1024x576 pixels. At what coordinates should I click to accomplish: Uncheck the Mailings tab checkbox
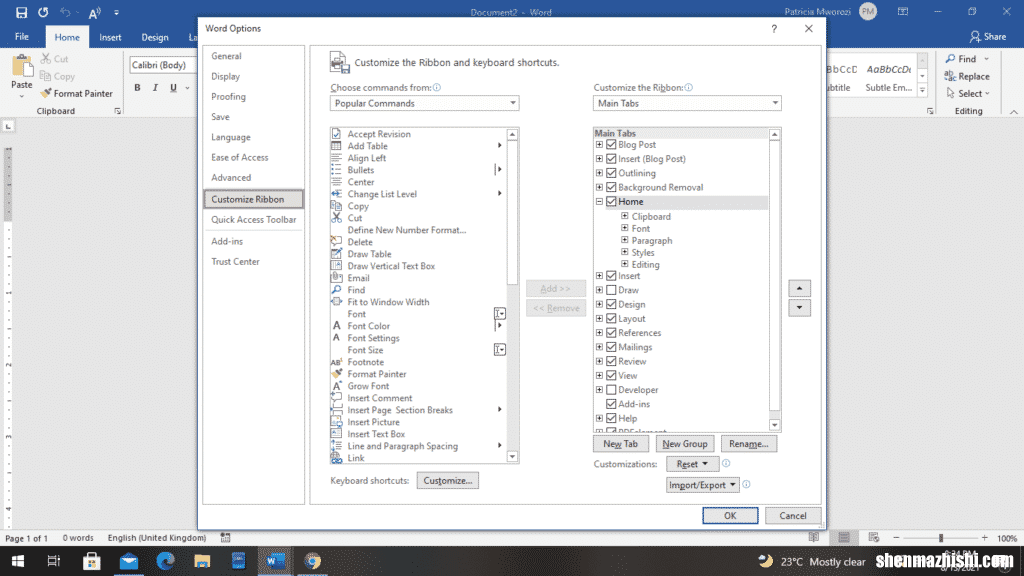(611, 347)
